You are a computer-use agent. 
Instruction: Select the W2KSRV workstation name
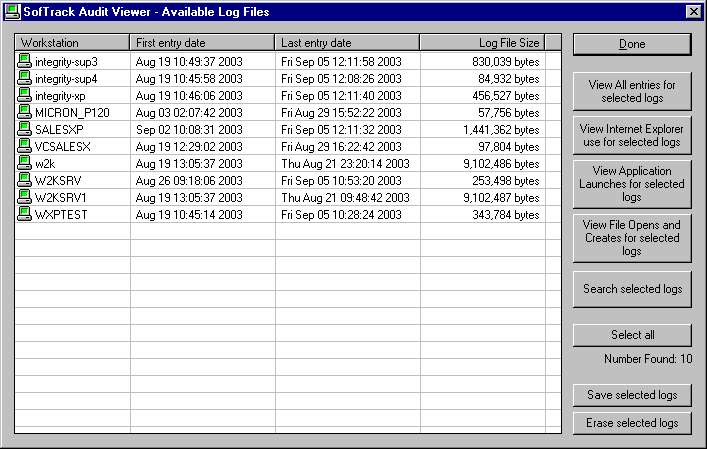tap(58, 181)
